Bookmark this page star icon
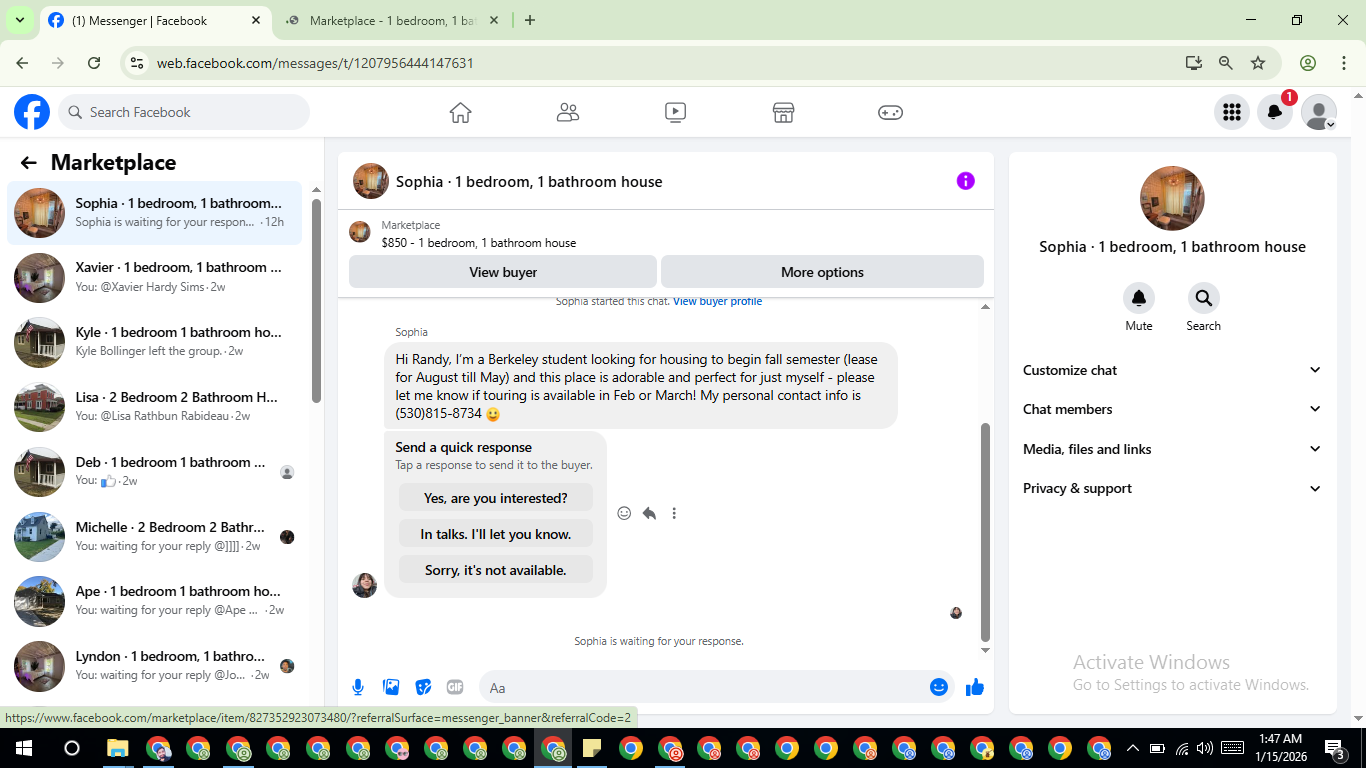 [1258, 63]
